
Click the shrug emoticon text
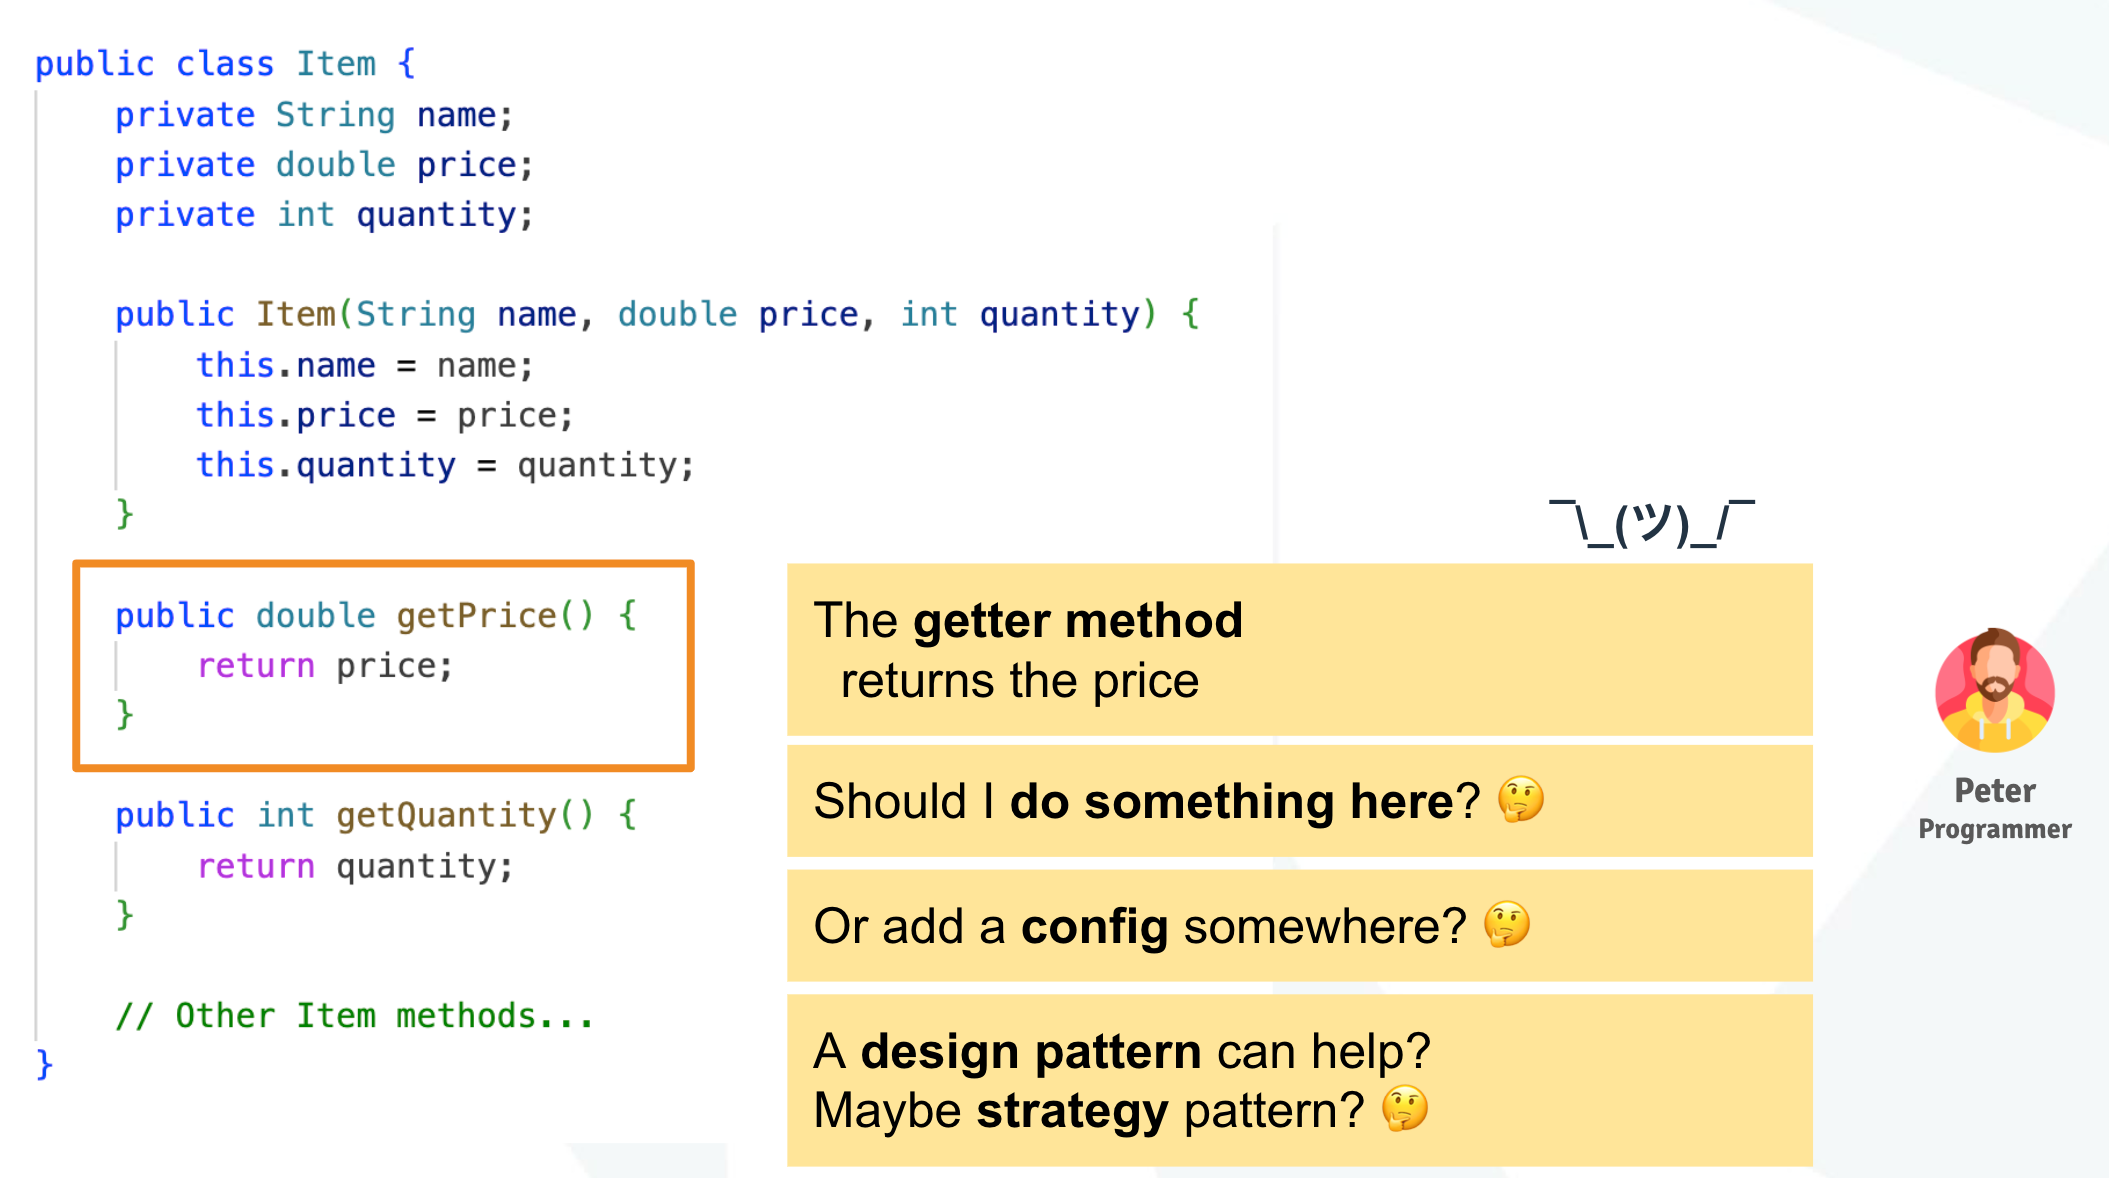pos(1651,524)
